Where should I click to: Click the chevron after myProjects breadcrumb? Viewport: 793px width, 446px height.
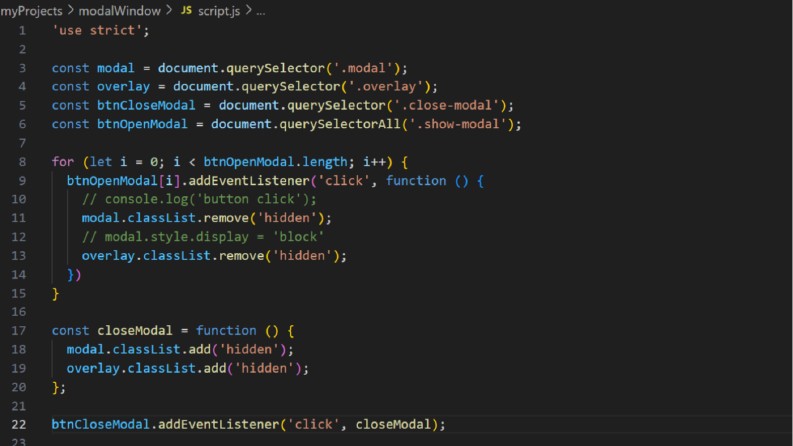[70, 11]
